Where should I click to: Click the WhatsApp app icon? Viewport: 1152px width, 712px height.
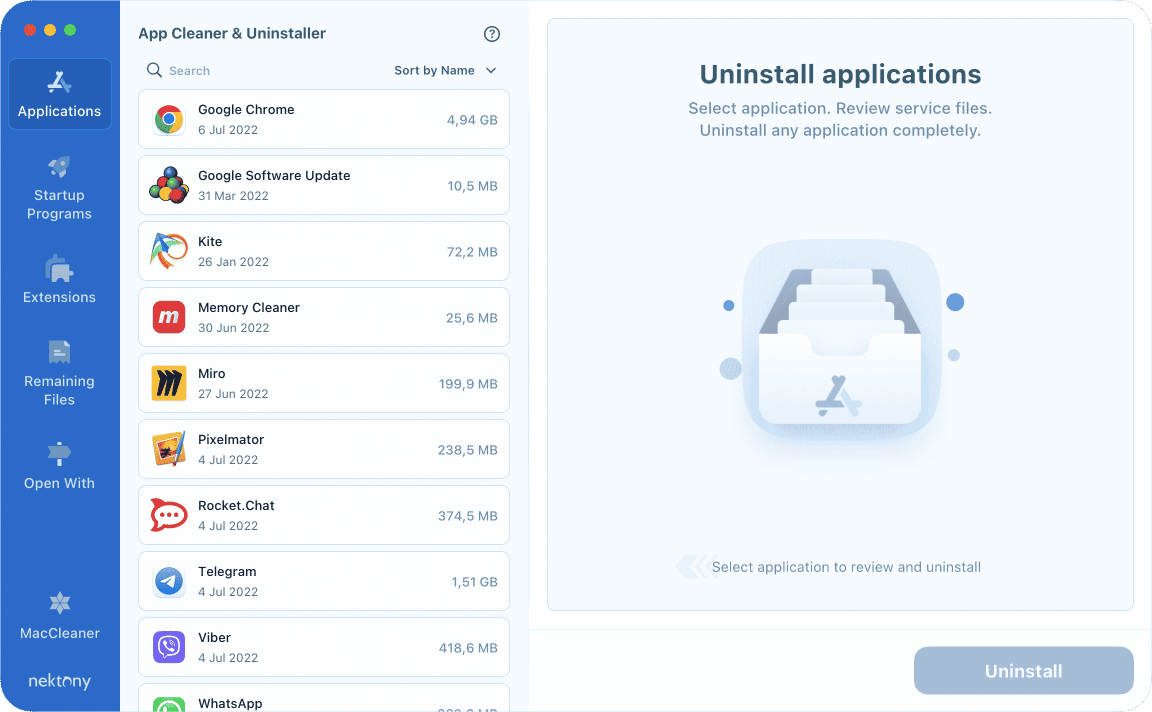[169, 705]
